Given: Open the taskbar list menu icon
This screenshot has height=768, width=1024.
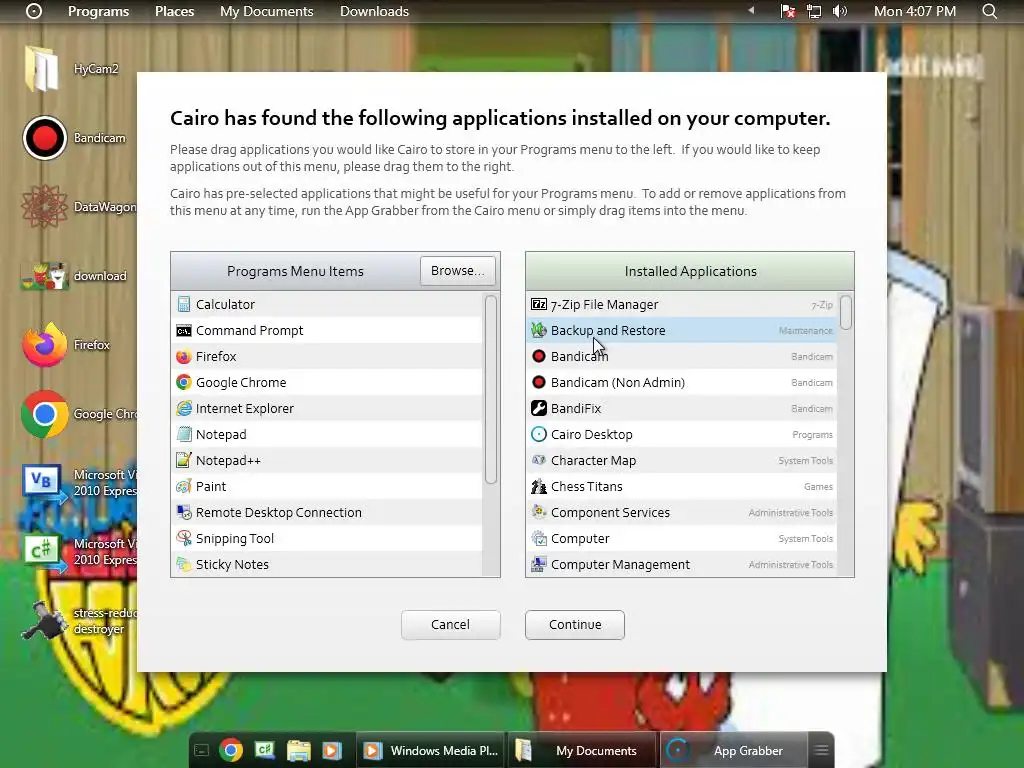Looking at the screenshot, I should pyautogui.click(x=822, y=750).
